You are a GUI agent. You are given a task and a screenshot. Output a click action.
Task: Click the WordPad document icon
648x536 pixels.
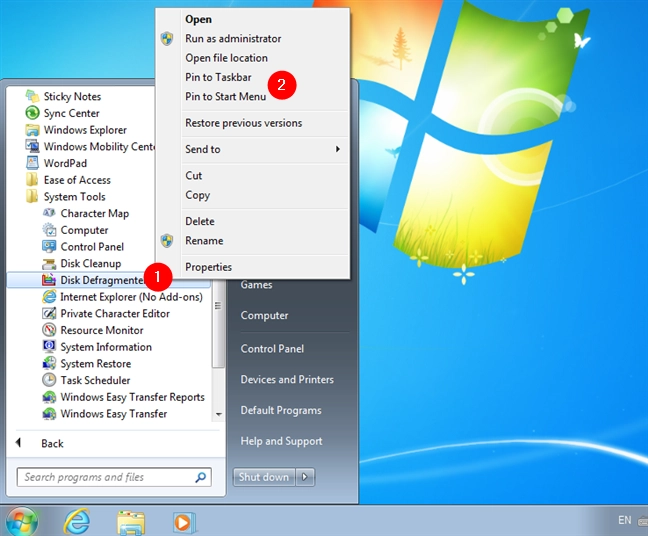pos(32,163)
